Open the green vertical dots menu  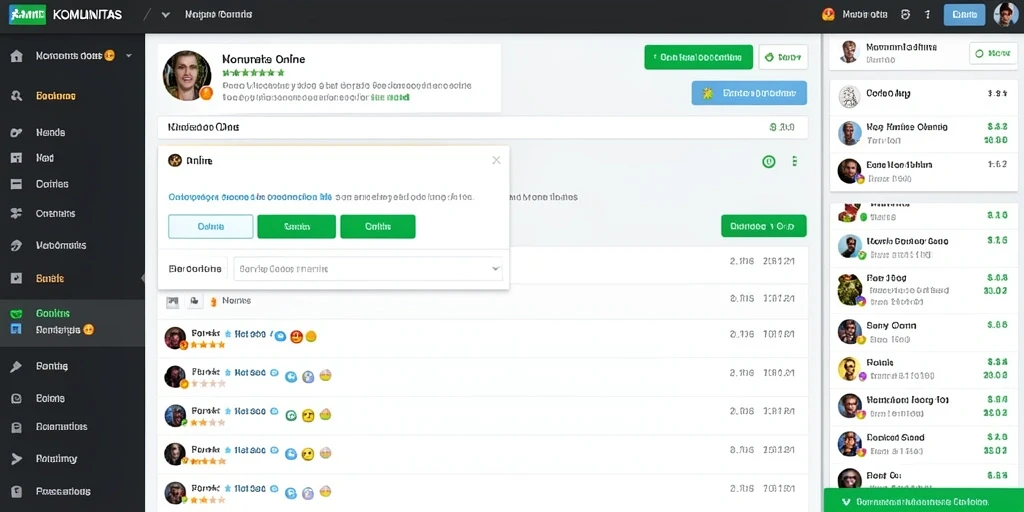tap(795, 161)
